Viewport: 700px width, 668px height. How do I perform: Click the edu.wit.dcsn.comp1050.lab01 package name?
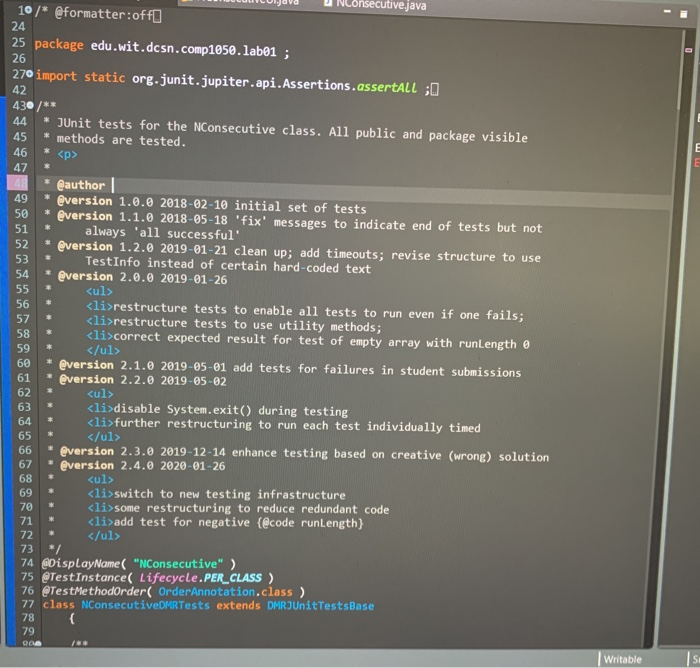coord(183,49)
